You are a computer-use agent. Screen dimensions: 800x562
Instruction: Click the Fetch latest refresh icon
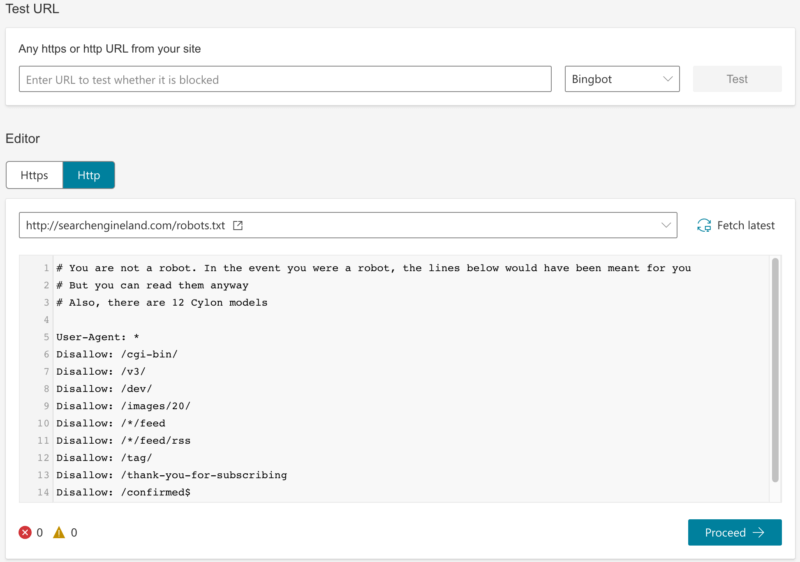tap(704, 226)
